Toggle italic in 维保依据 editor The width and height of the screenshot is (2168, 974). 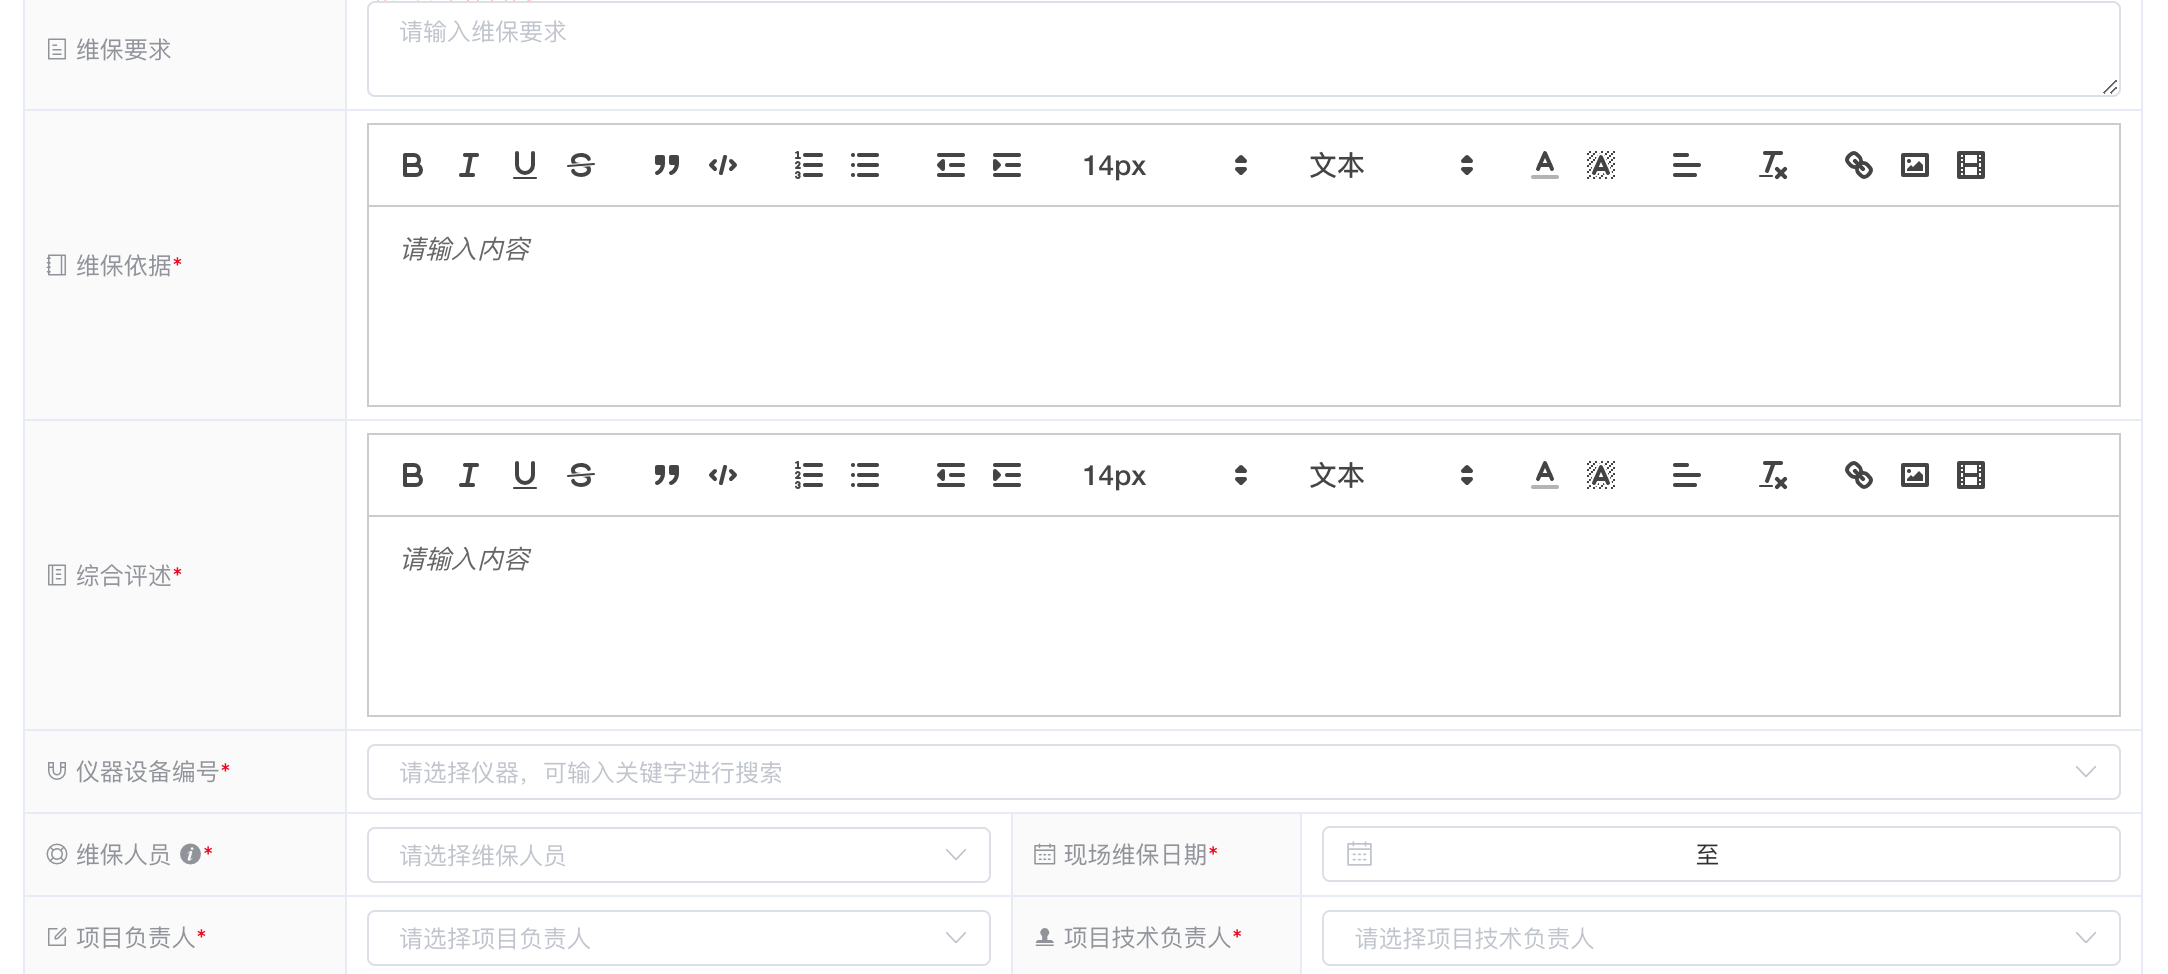click(468, 165)
